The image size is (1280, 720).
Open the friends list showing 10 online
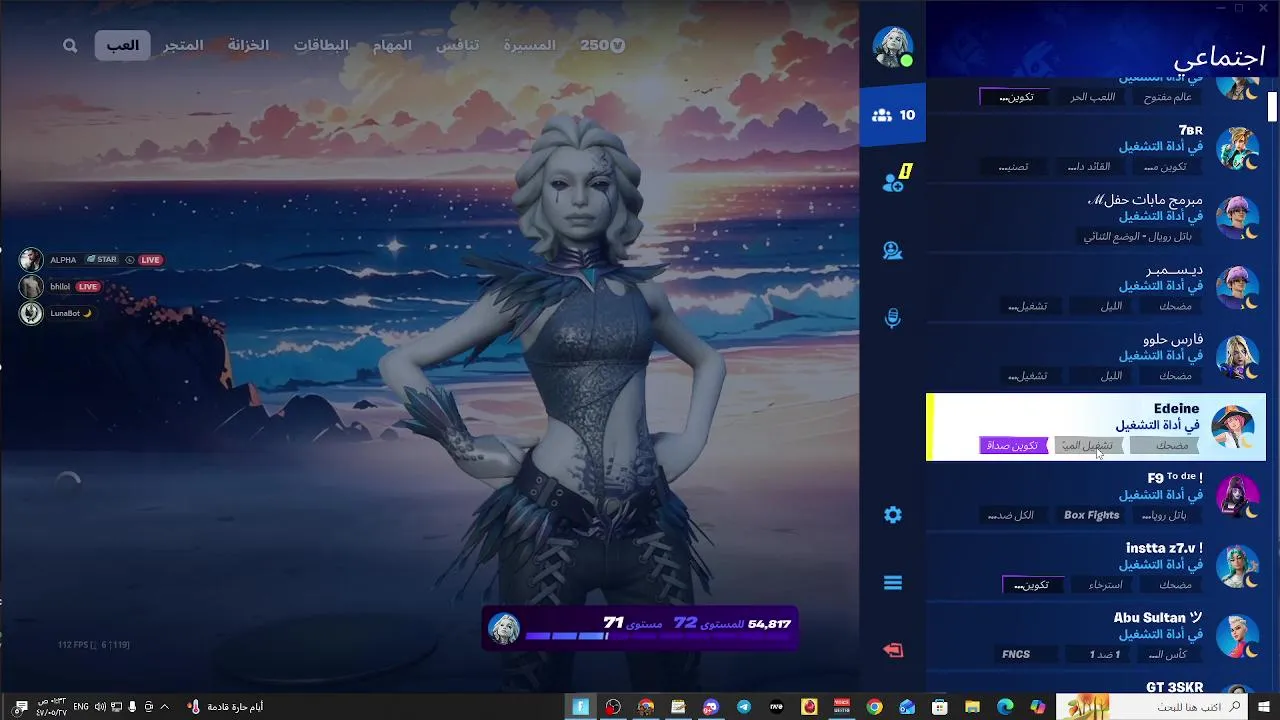click(893, 115)
